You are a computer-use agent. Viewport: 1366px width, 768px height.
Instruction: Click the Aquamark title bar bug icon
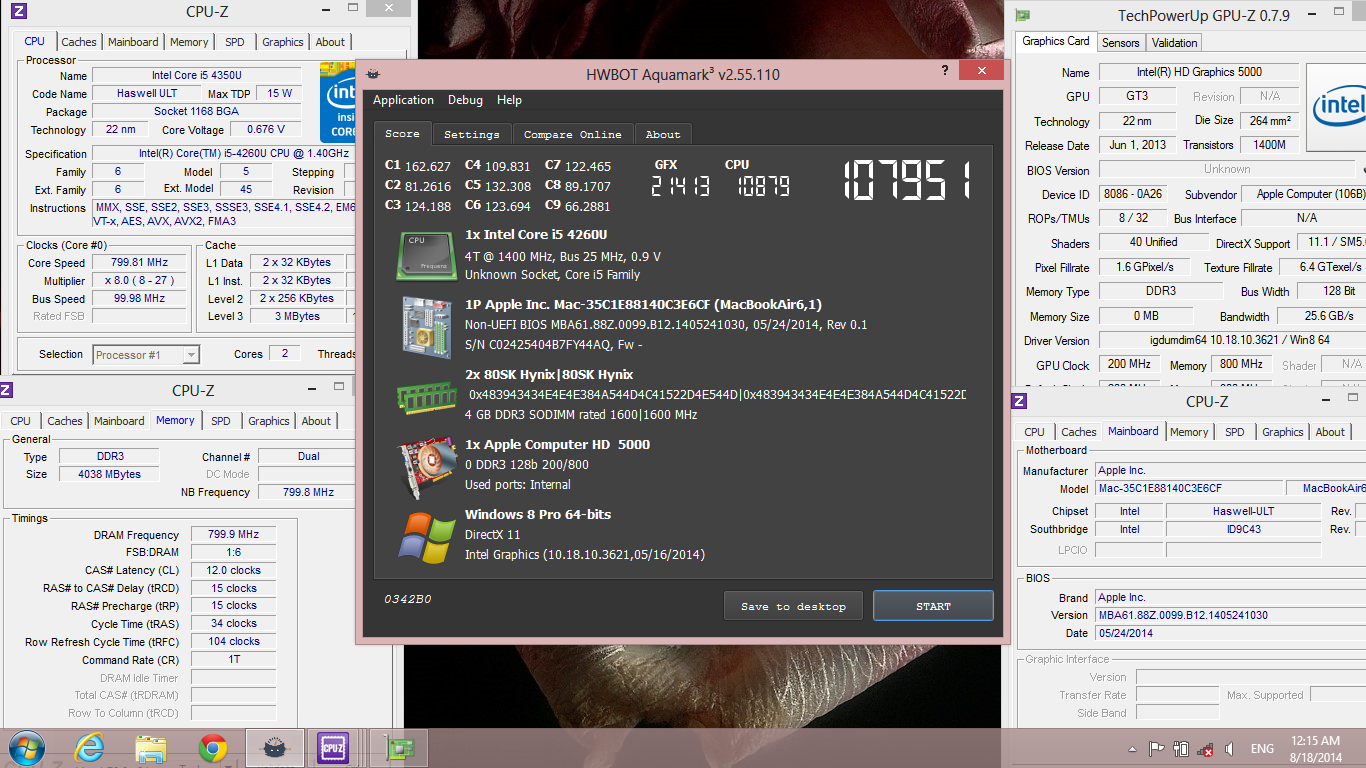click(373, 74)
